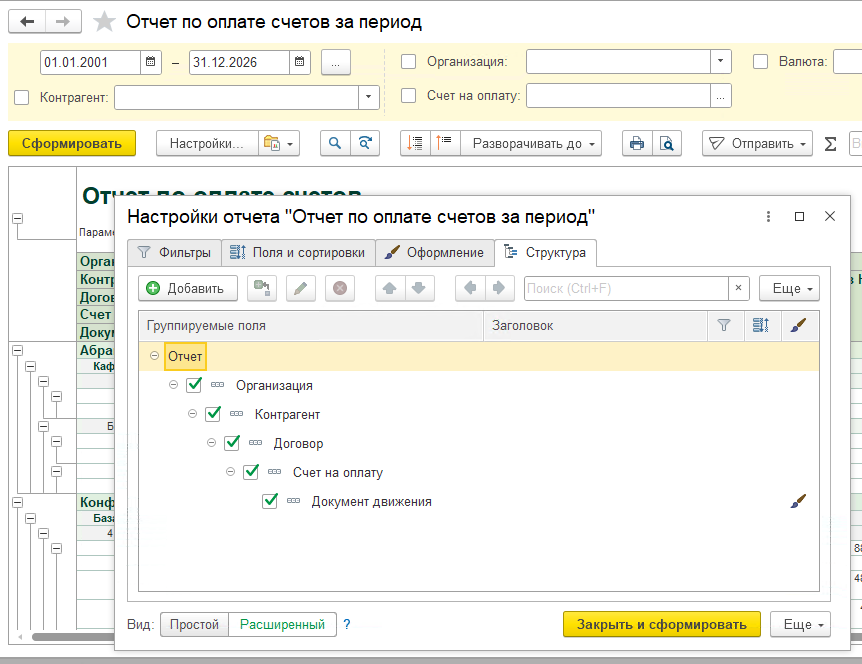
Task: Open the Разворачивать до dropdown
Action: (531, 143)
